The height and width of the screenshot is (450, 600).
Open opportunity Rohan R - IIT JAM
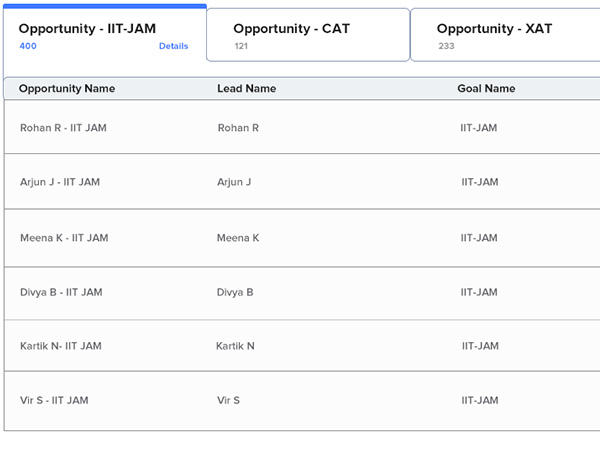point(63,128)
